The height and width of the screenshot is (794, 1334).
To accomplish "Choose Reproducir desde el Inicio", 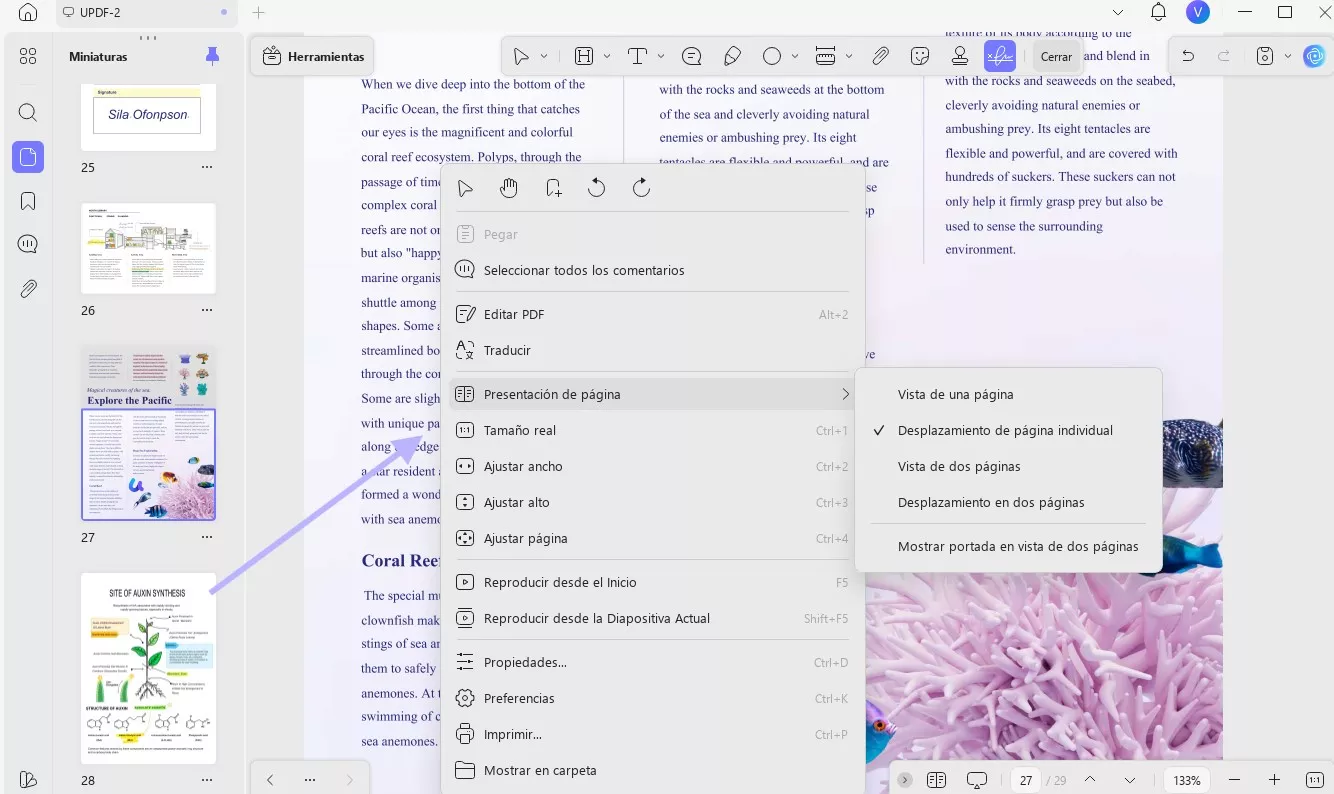I will [x=652, y=582].
